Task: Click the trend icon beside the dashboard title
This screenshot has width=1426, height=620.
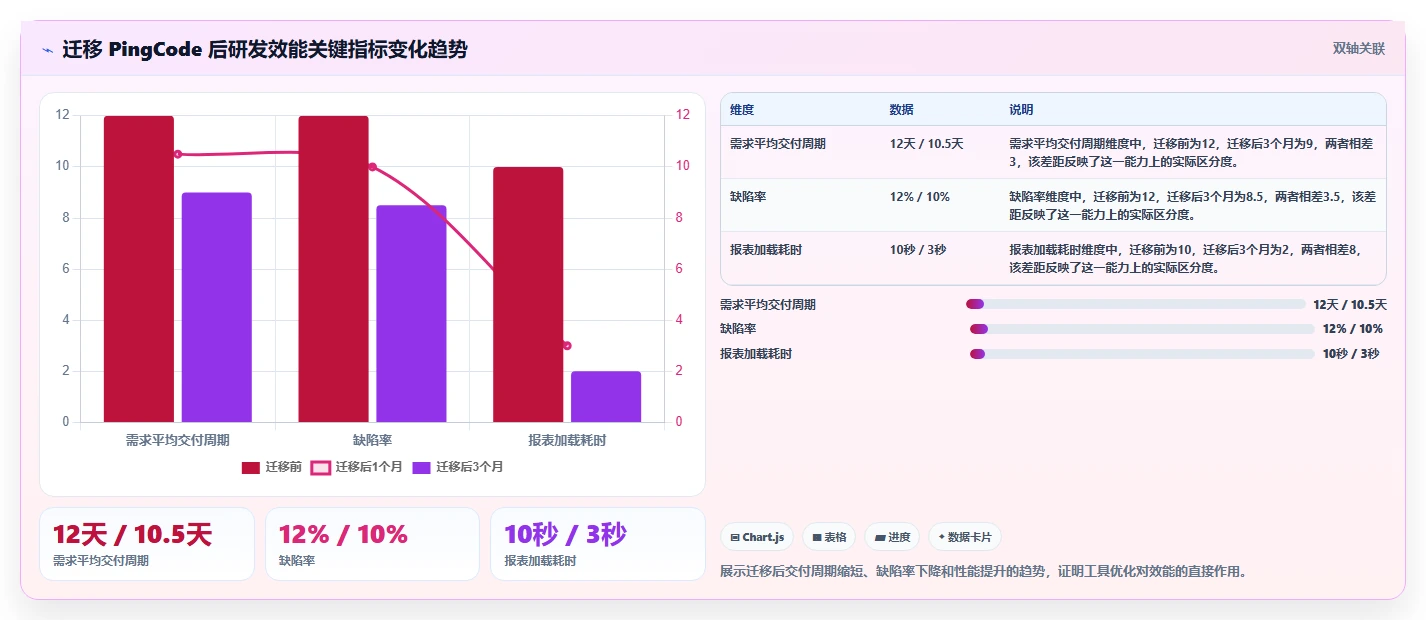Action: 47,50
